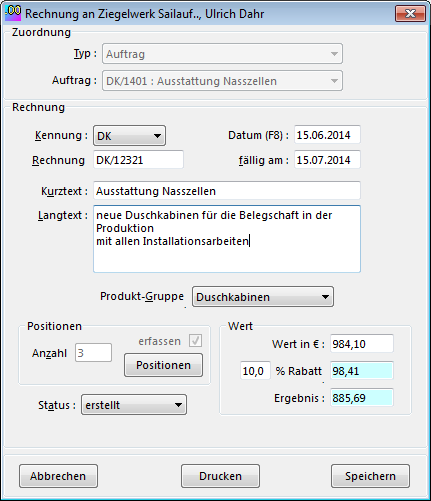Click the Rechnung number field DK/12321
This screenshot has width=431, height=501.
pos(138,160)
